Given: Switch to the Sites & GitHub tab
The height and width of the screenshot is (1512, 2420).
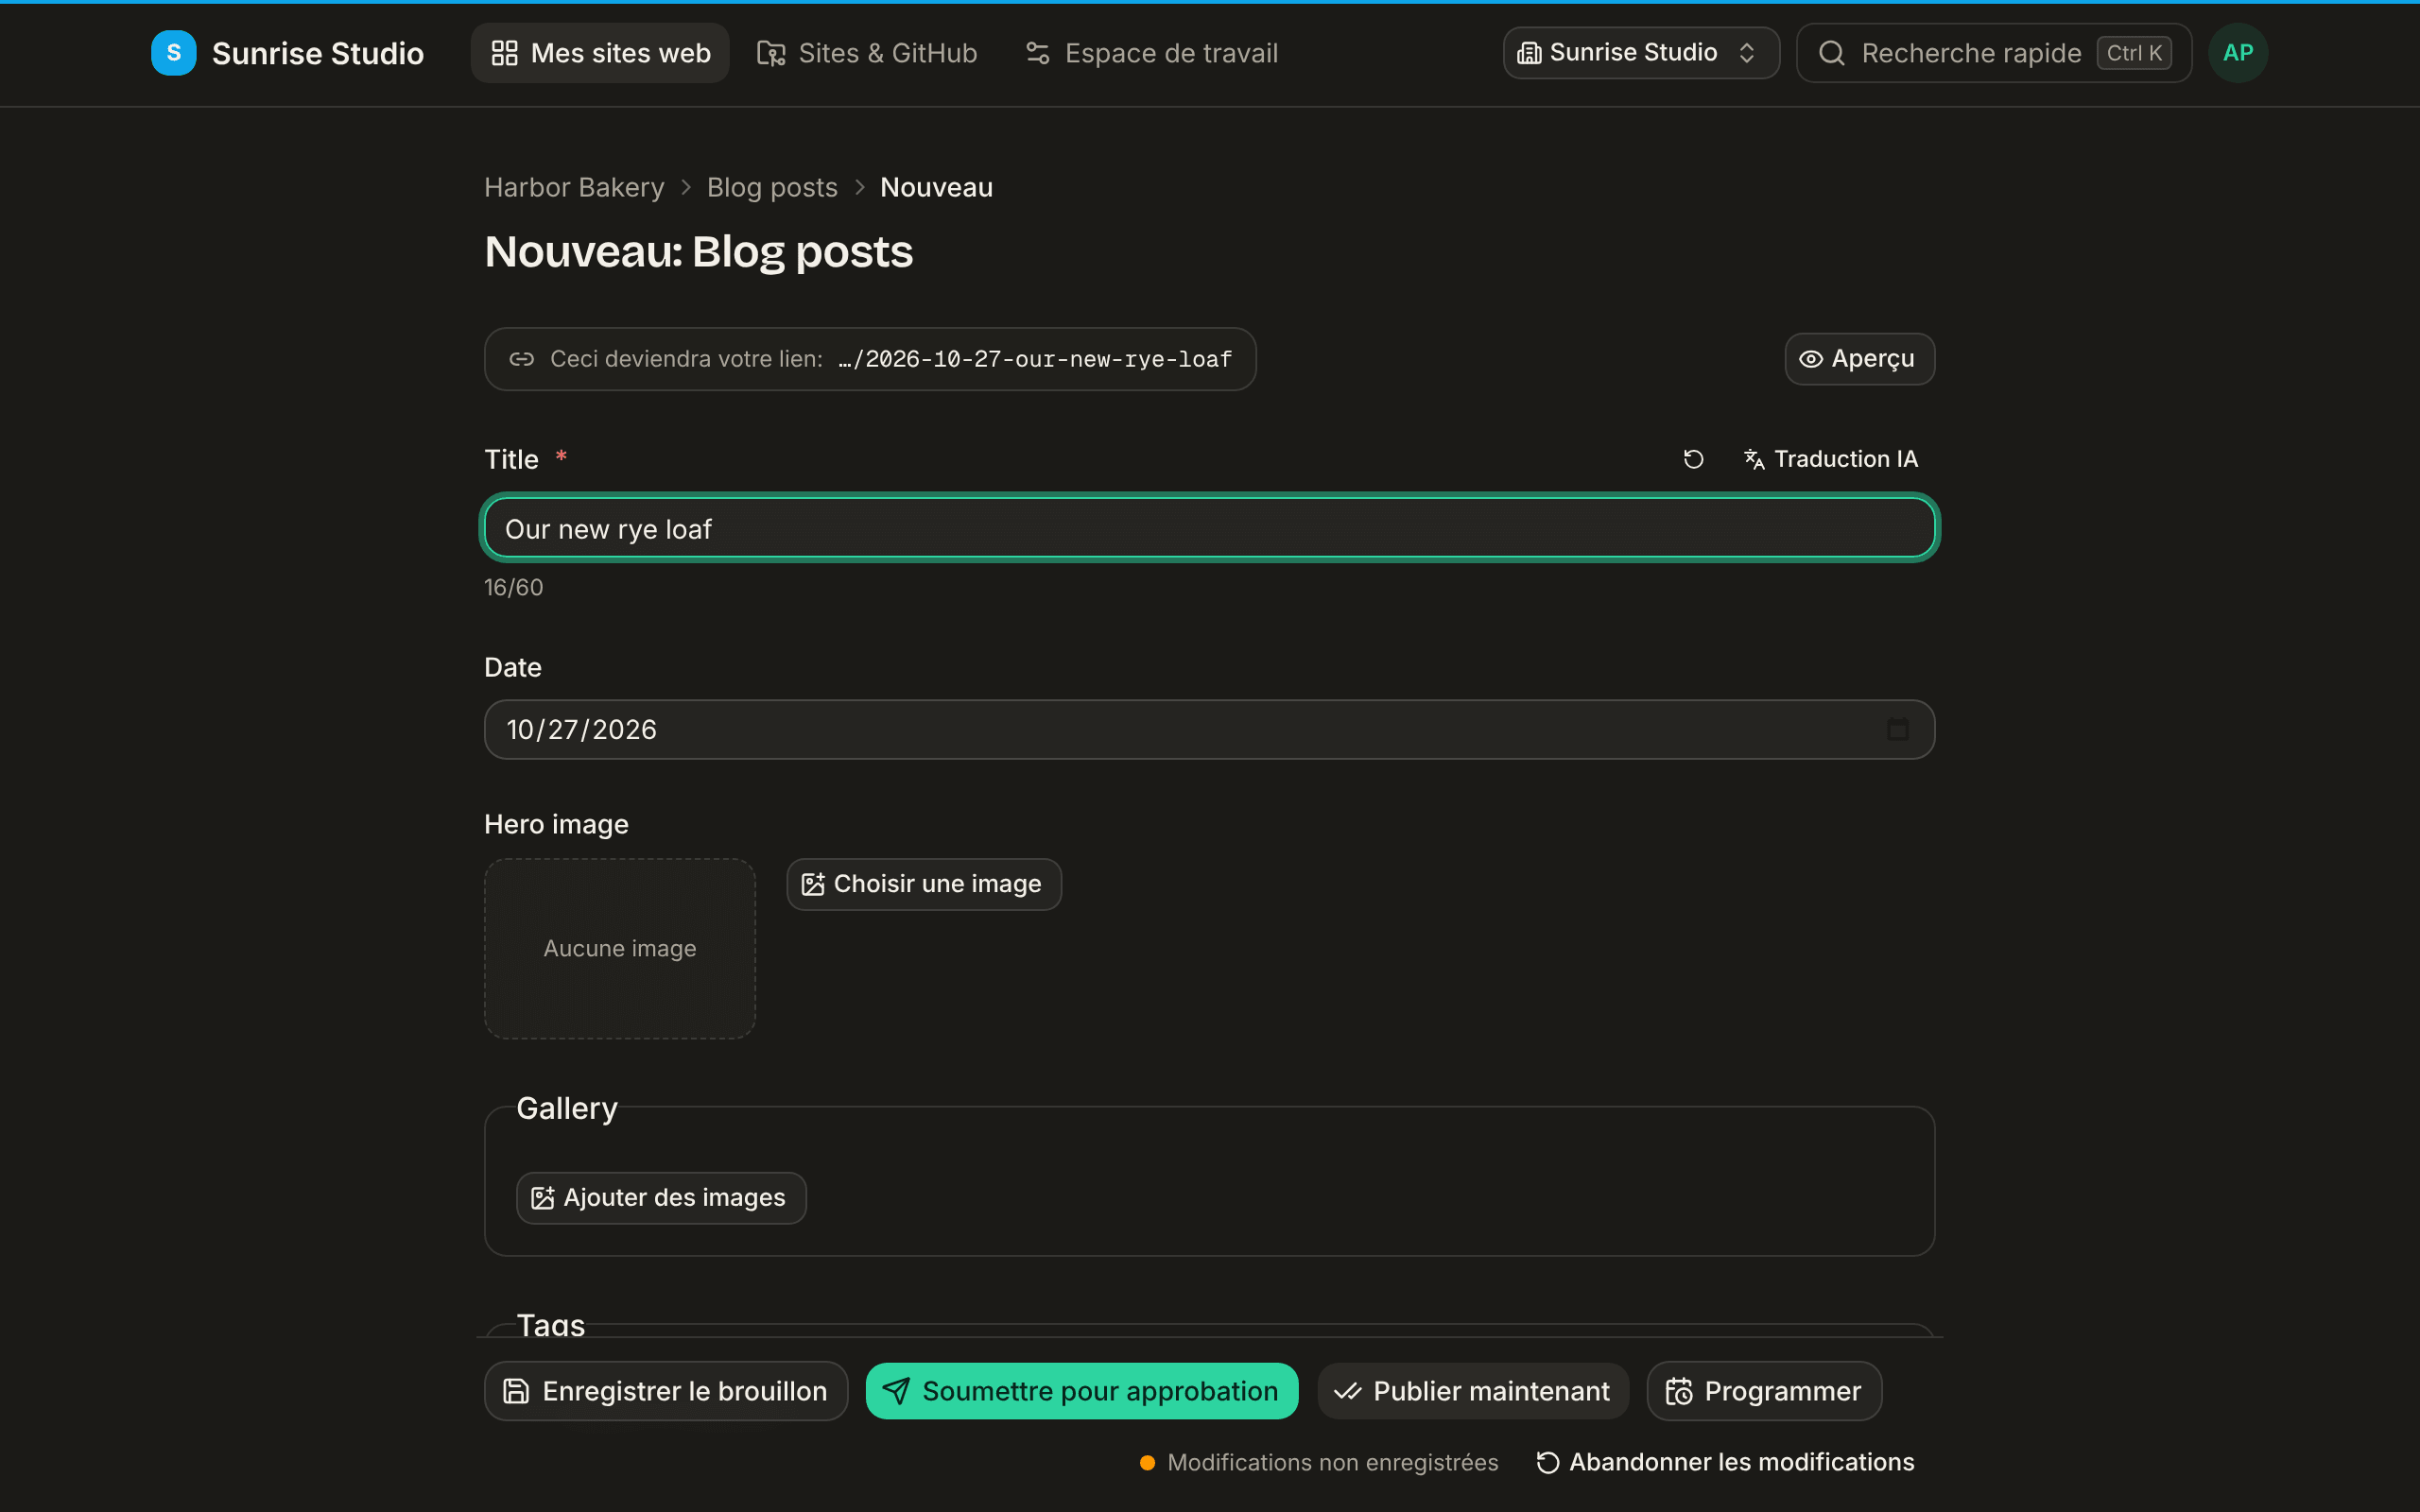Looking at the screenshot, I should coord(867,53).
